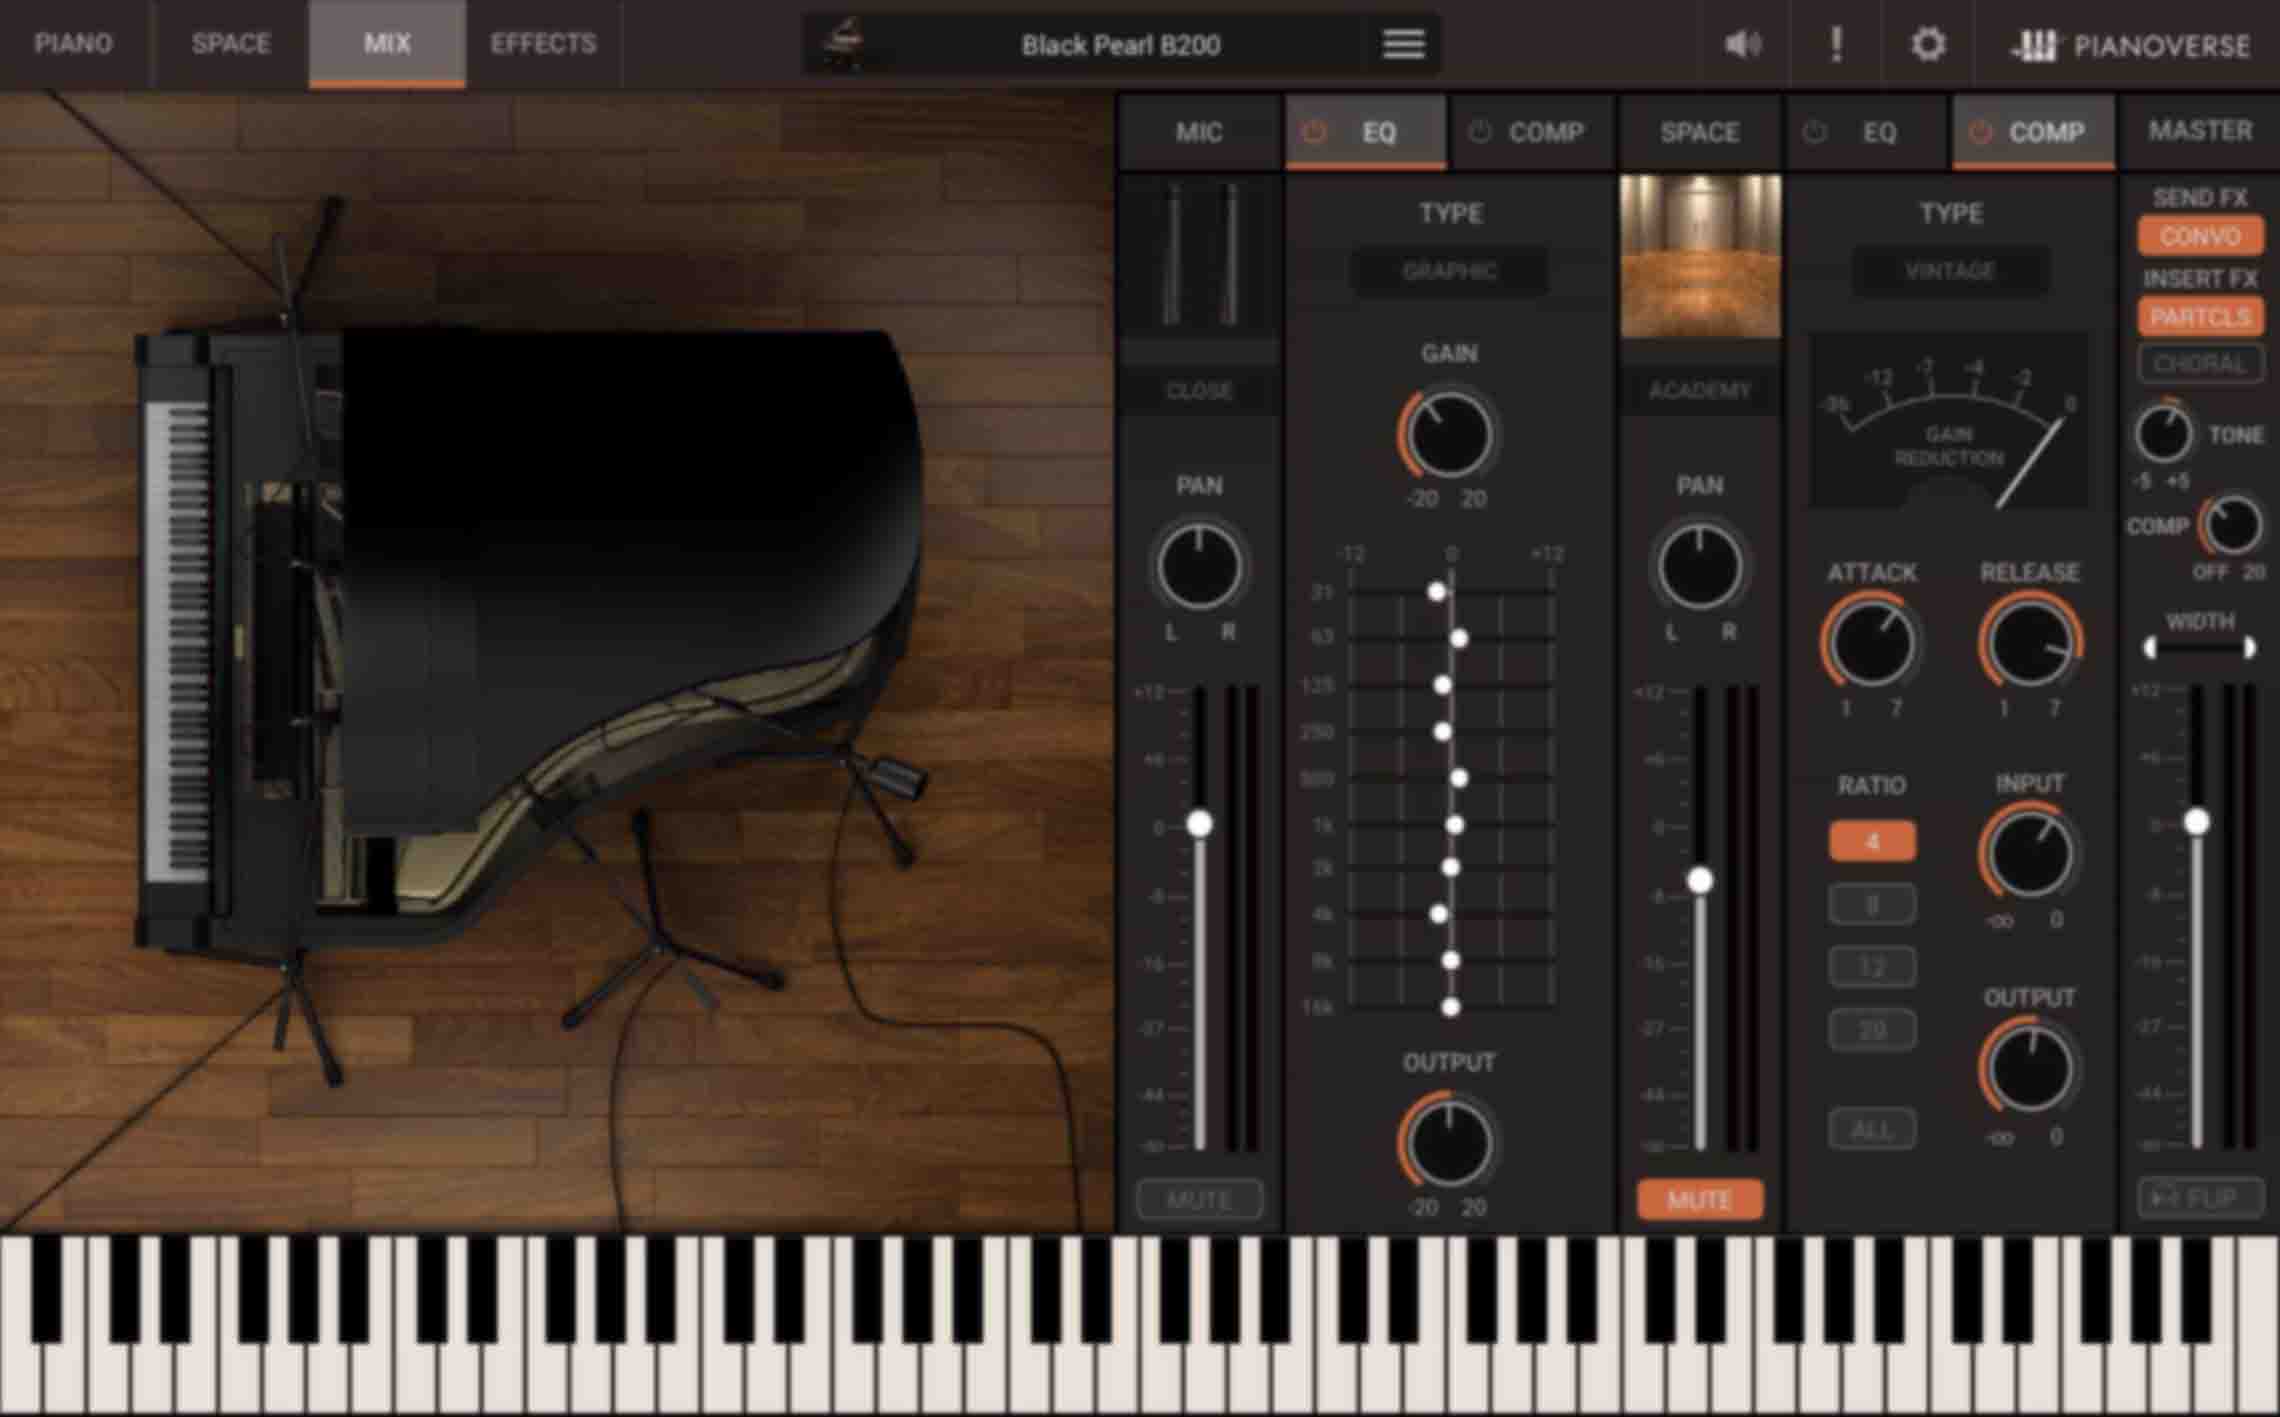Viewport: 2280px width, 1417px height.
Task: Enable the COMP section on Space channel
Action: pyautogui.click(x=1976, y=131)
